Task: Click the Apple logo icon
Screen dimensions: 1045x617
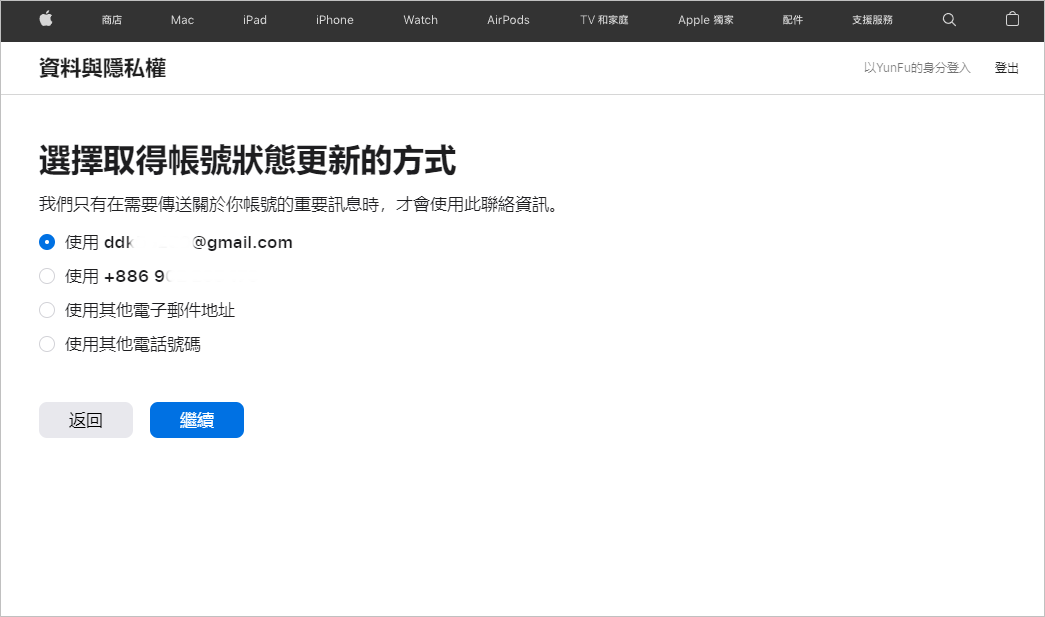Action: (x=46, y=19)
